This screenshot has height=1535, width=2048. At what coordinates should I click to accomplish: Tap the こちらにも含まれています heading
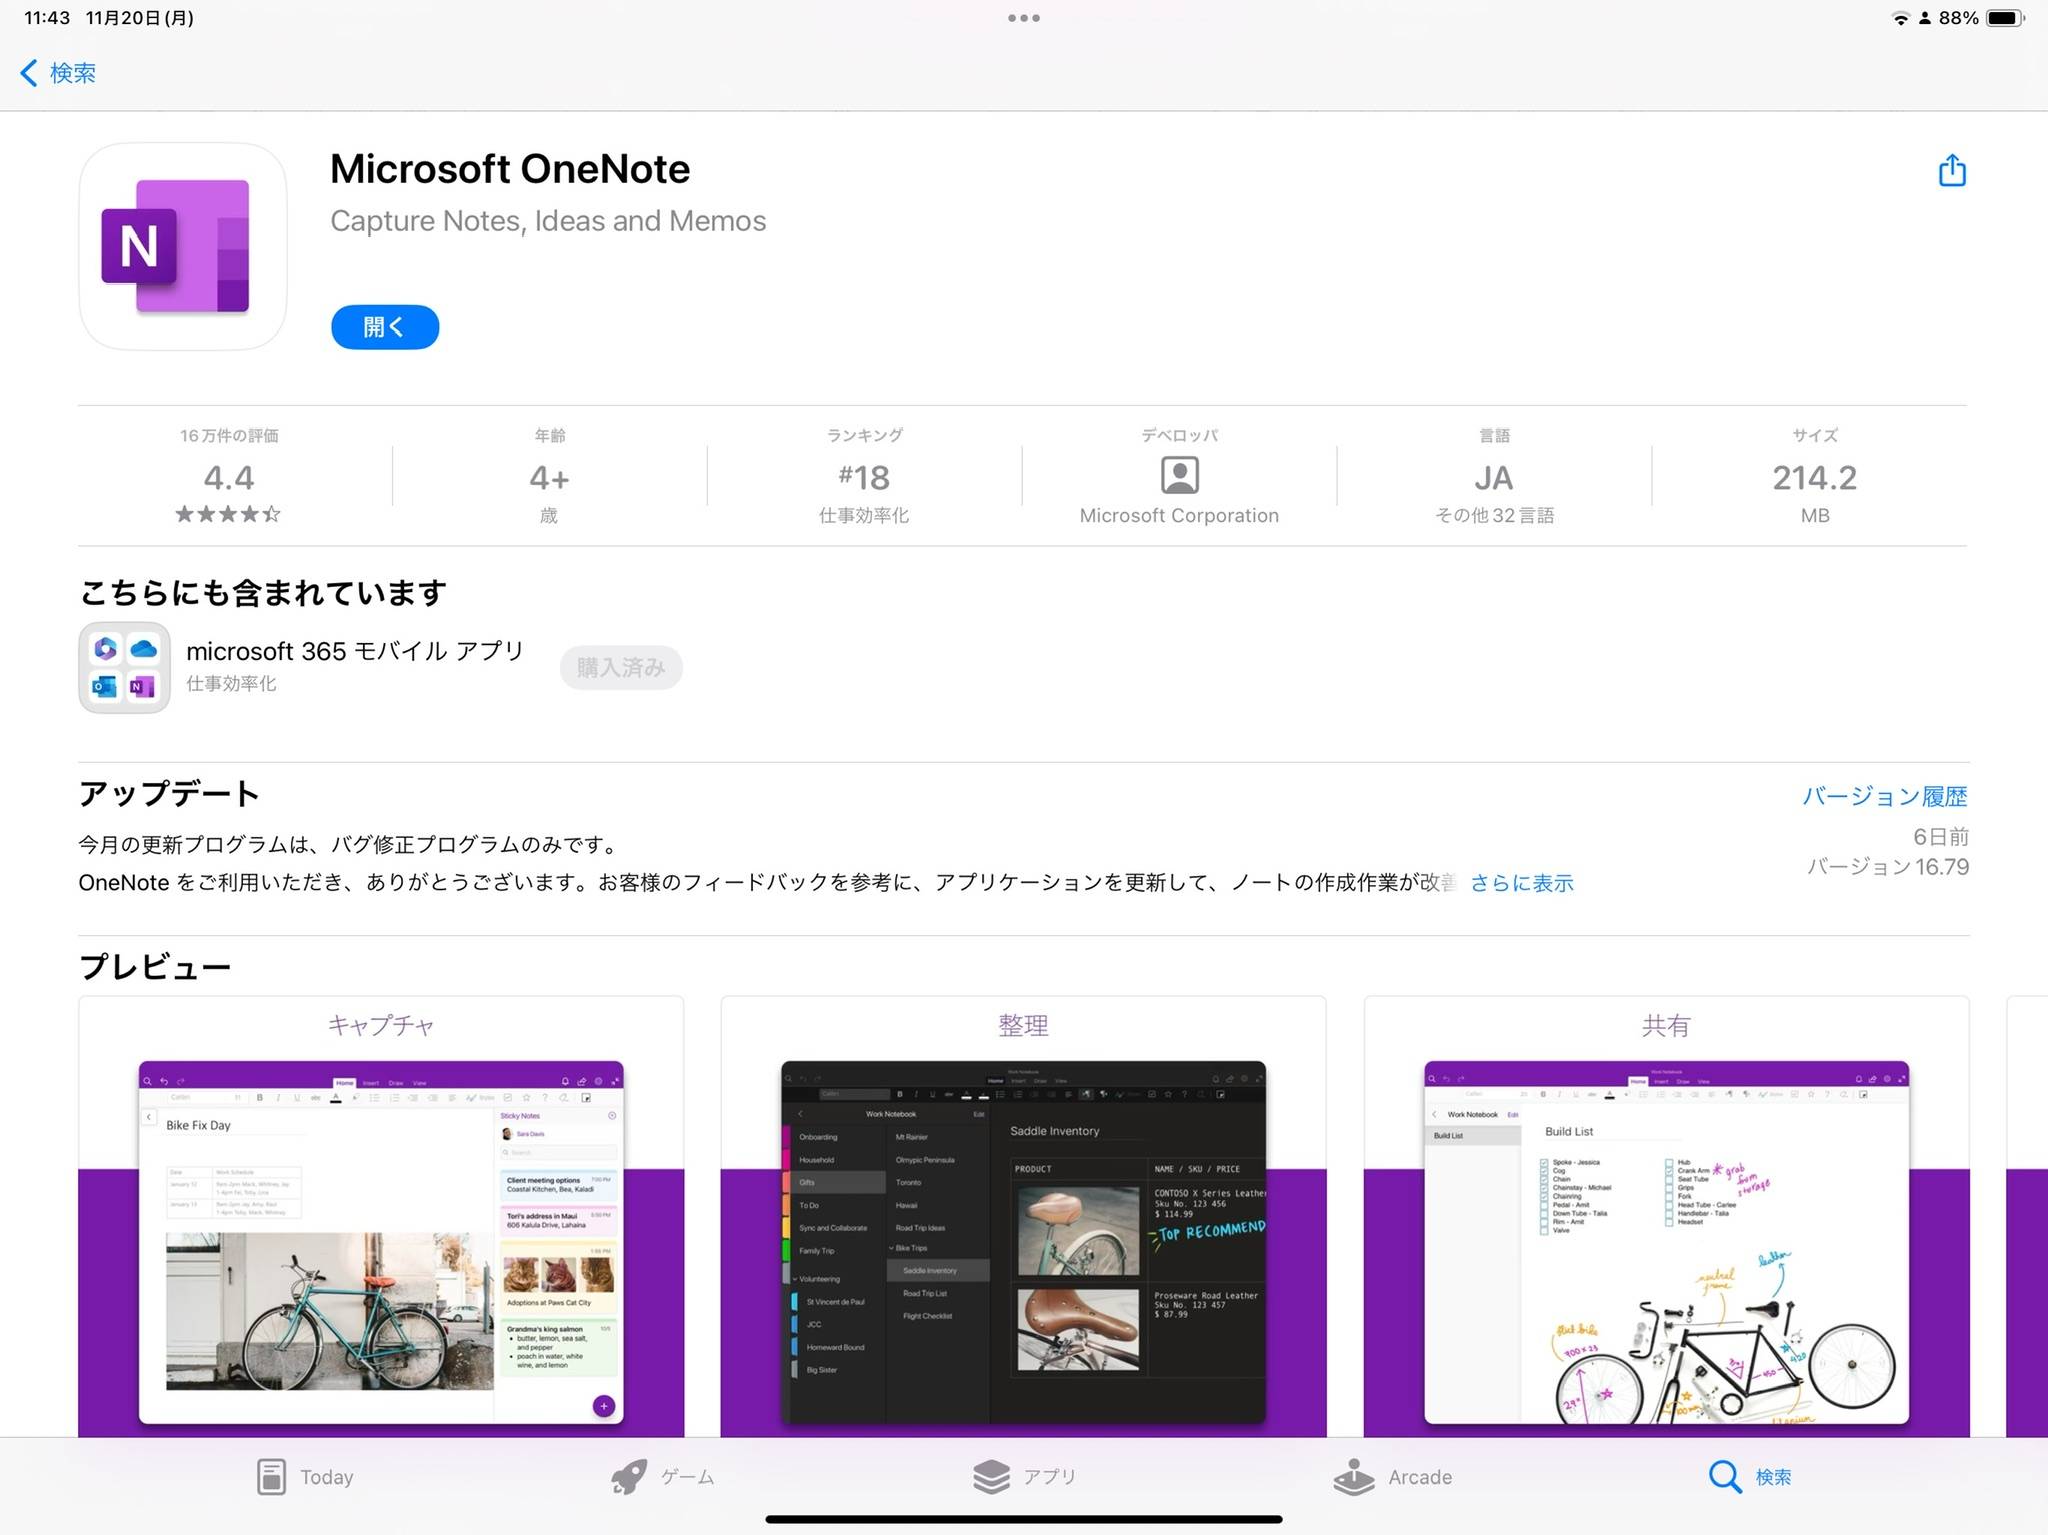pos(263,593)
